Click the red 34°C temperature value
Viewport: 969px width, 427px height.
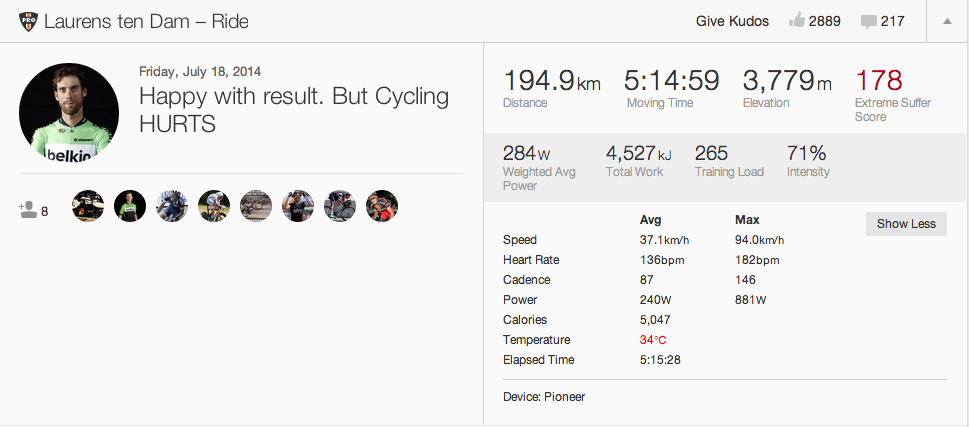(x=653, y=340)
